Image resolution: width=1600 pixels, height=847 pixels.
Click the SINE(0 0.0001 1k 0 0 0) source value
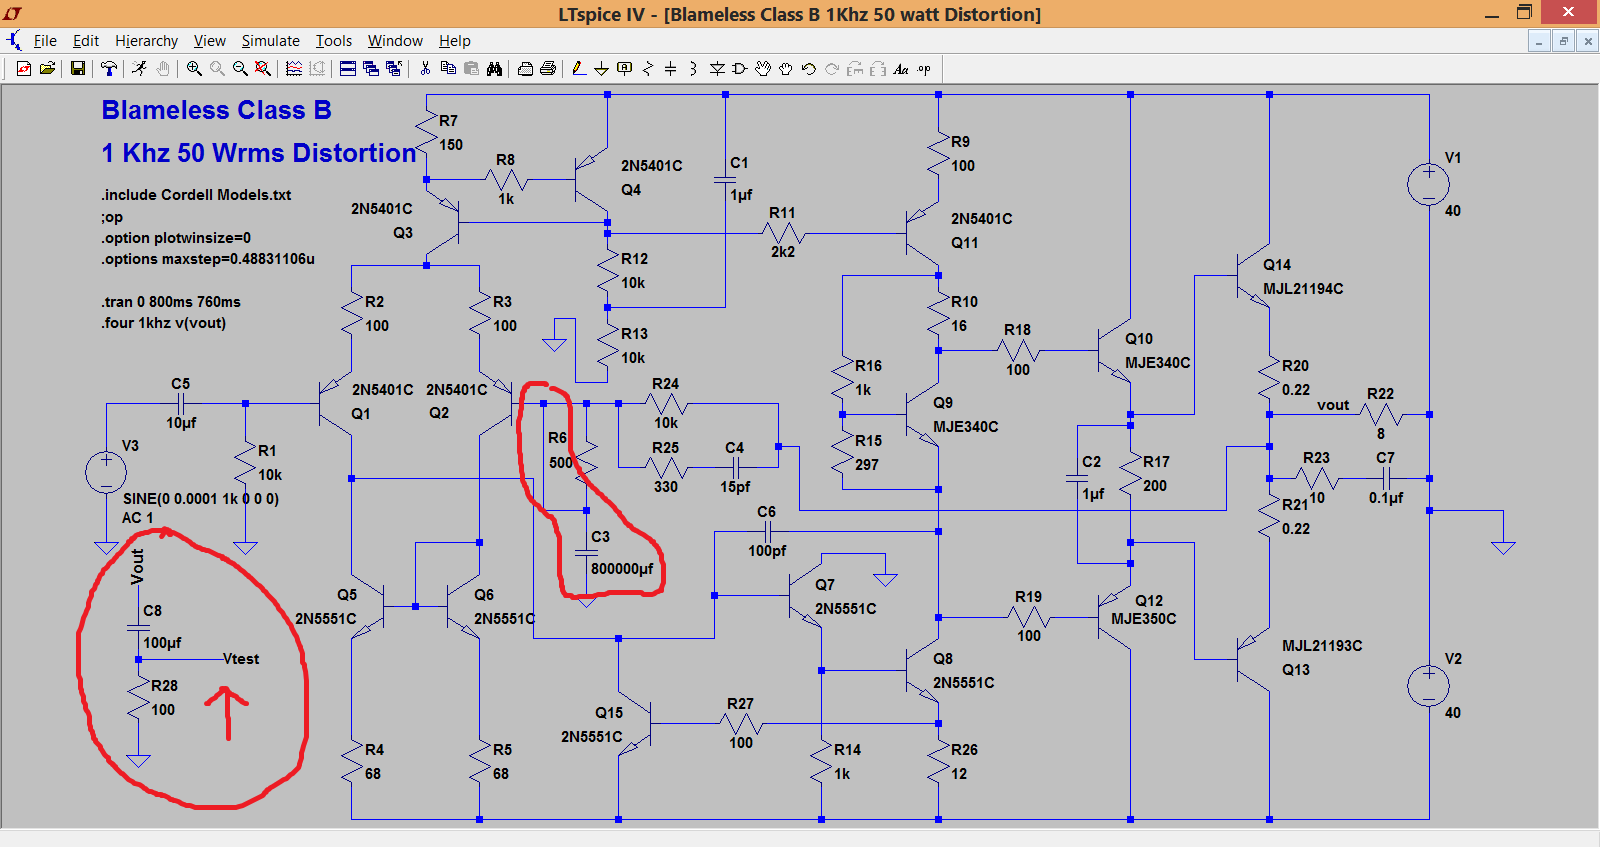(x=201, y=498)
